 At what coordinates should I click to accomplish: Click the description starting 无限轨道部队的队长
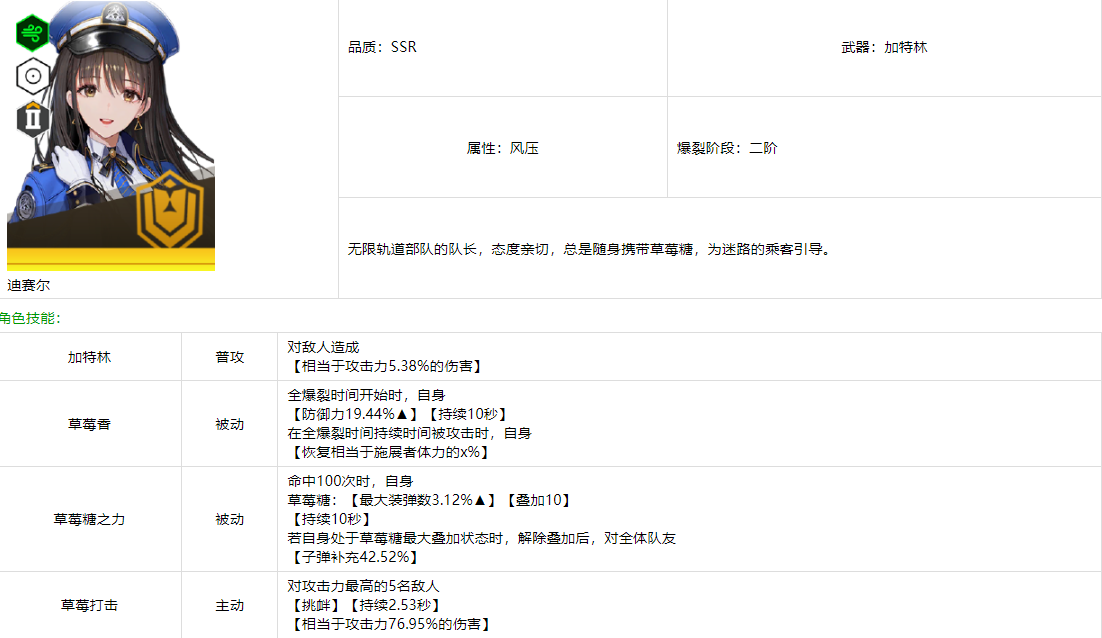[x=589, y=249]
